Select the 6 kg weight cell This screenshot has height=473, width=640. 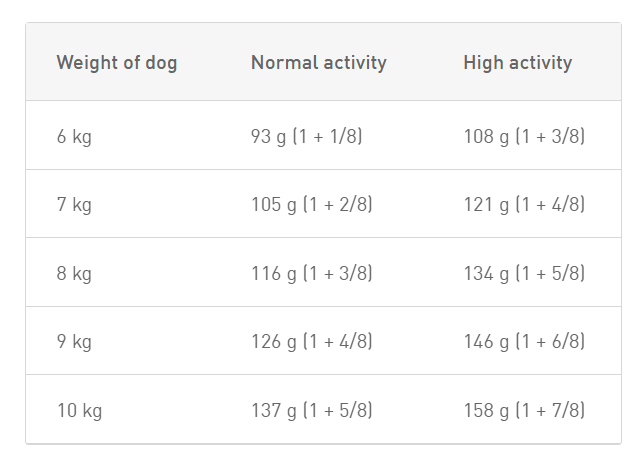[x=74, y=136]
